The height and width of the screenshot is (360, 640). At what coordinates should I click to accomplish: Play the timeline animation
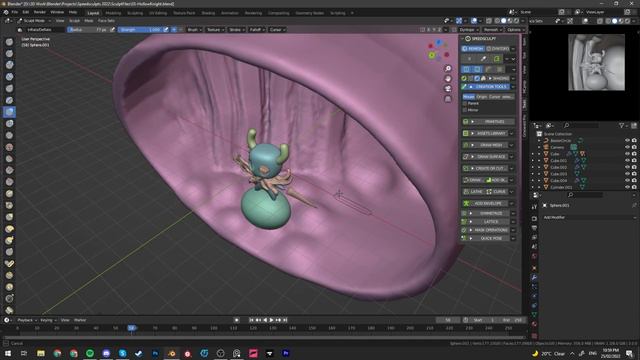coord(271,320)
